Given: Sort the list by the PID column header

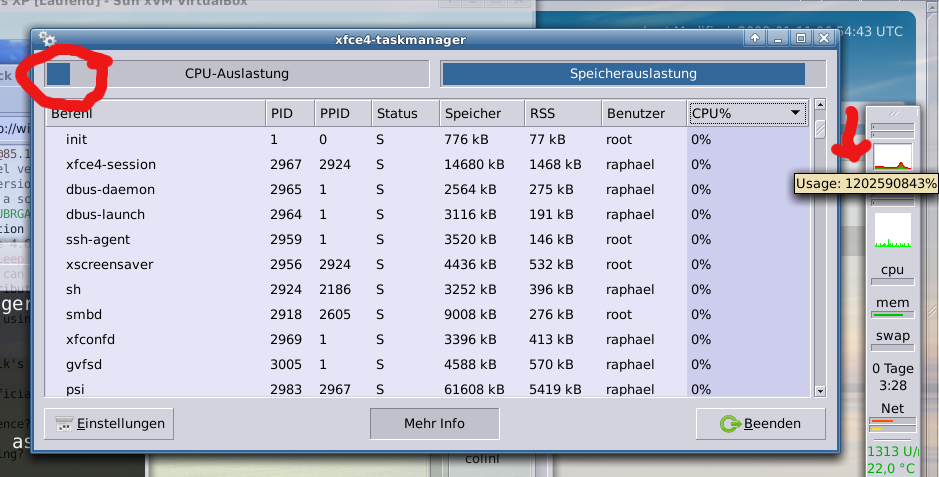Looking at the screenshot, I should click(x=288, y=113).
